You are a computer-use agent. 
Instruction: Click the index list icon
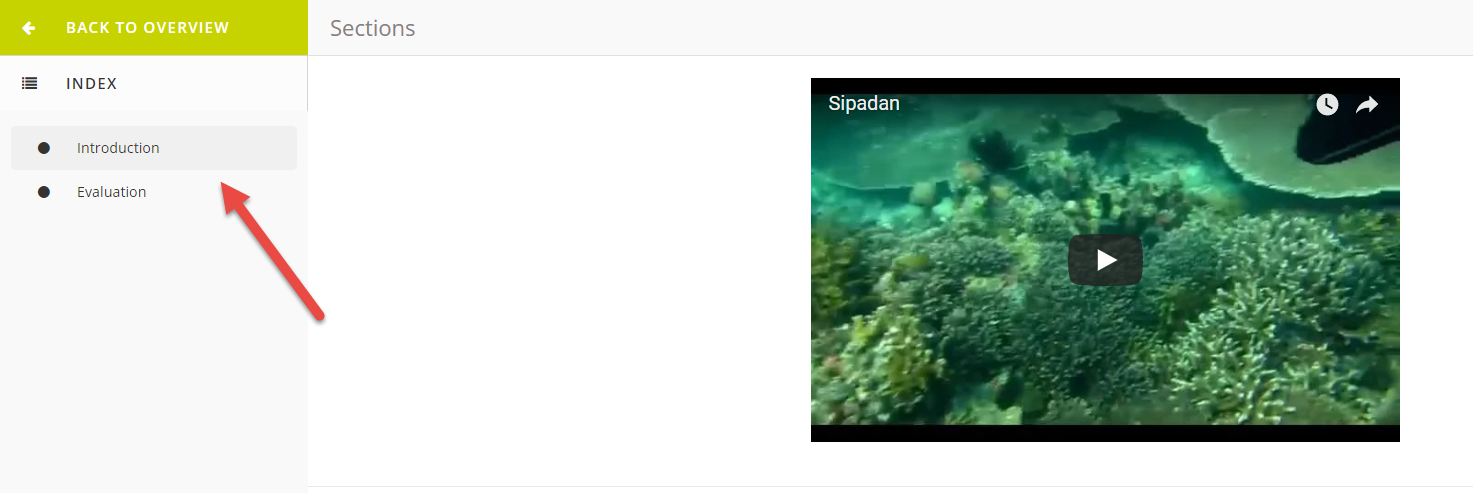pyautogui.click(x=29, y=84)
